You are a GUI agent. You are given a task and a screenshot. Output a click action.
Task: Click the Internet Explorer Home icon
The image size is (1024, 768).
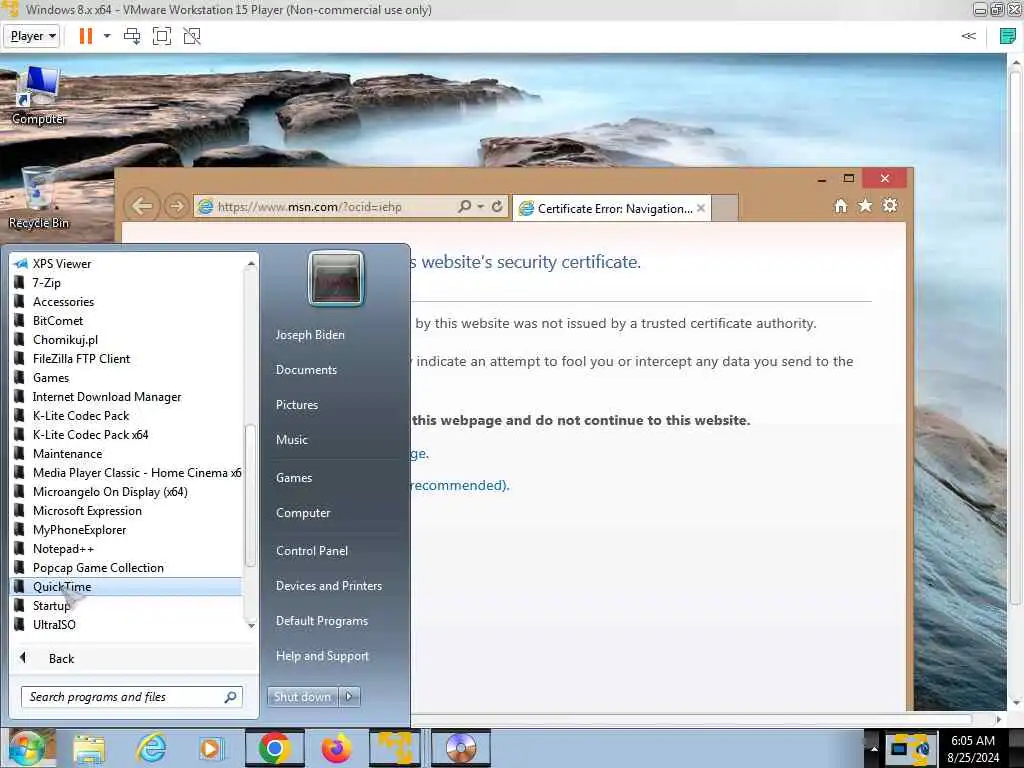(x=841, y=206)
